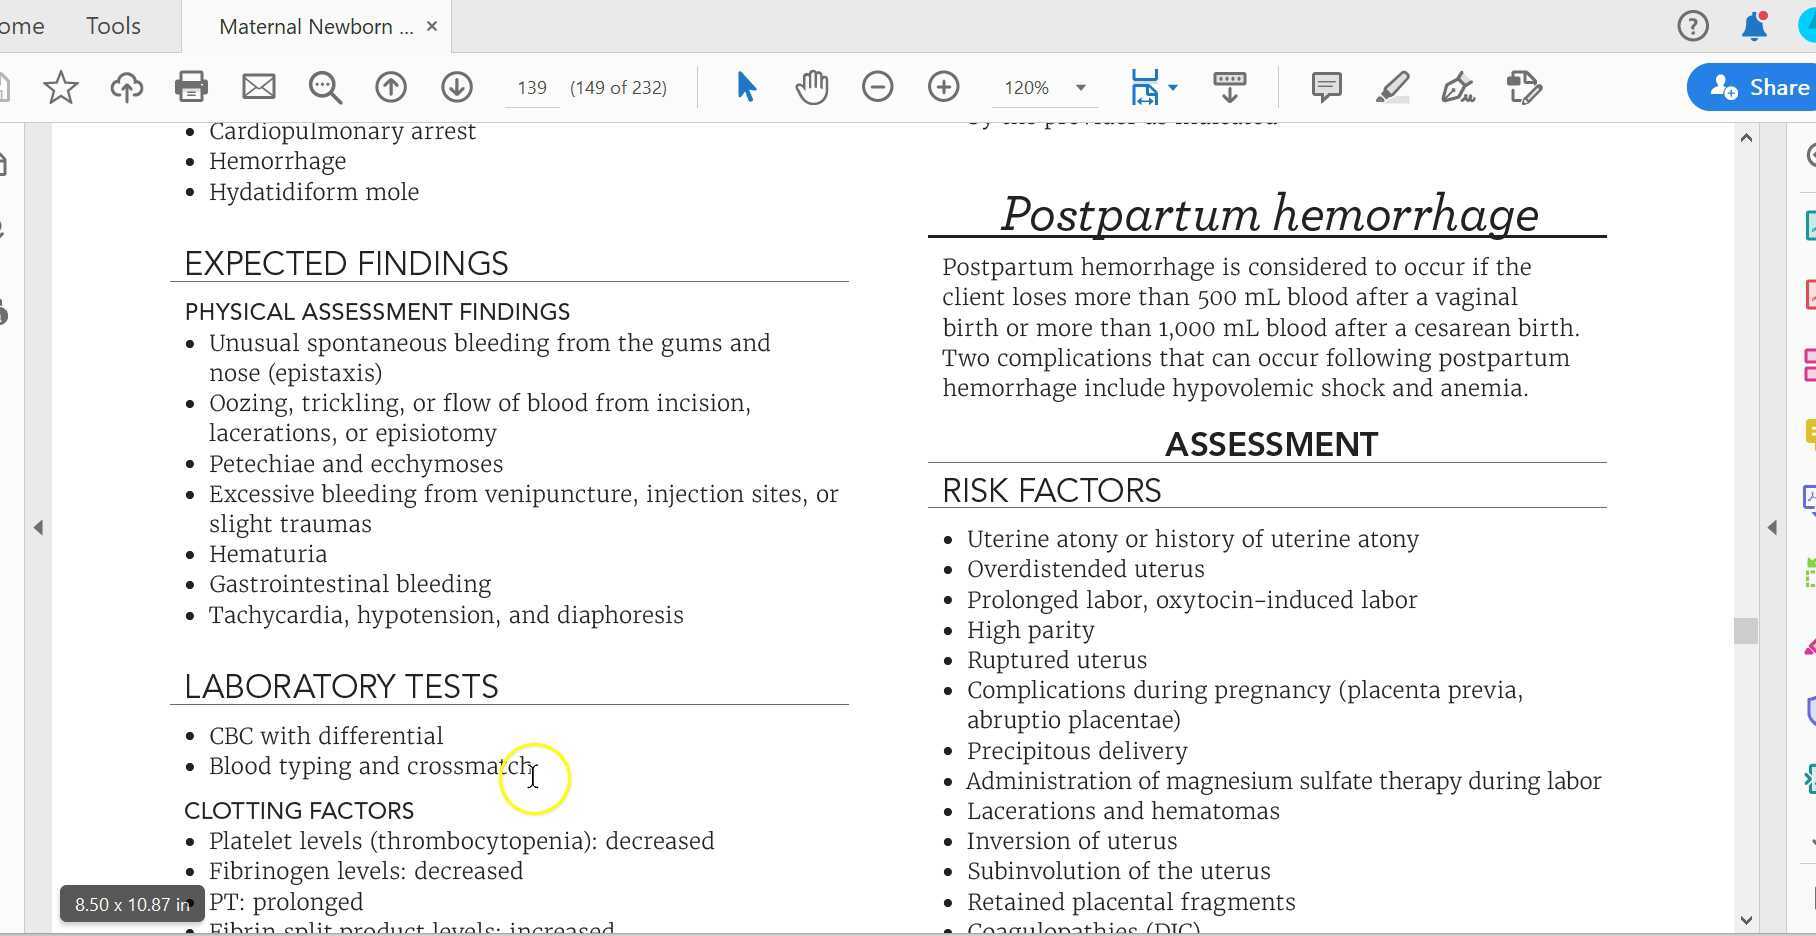Print the document
This screenshot has height=936, width=1816.
click(x=191, y=88)
